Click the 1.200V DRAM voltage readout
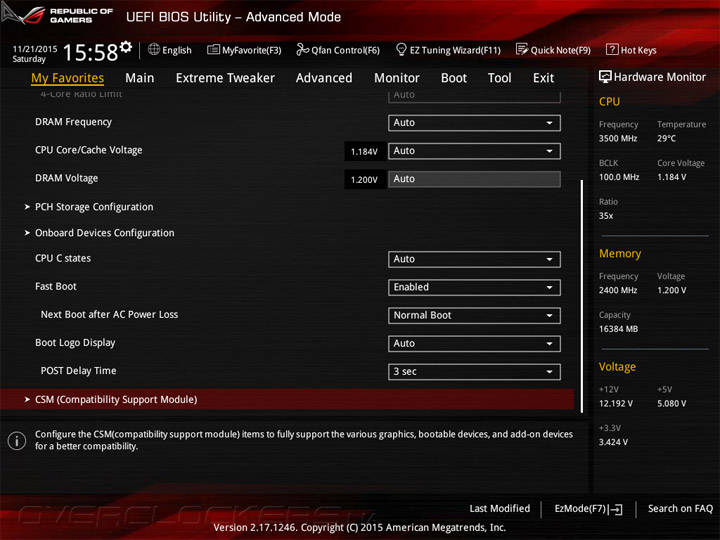The width and height of the screenshot is (720, 540). 365,180
